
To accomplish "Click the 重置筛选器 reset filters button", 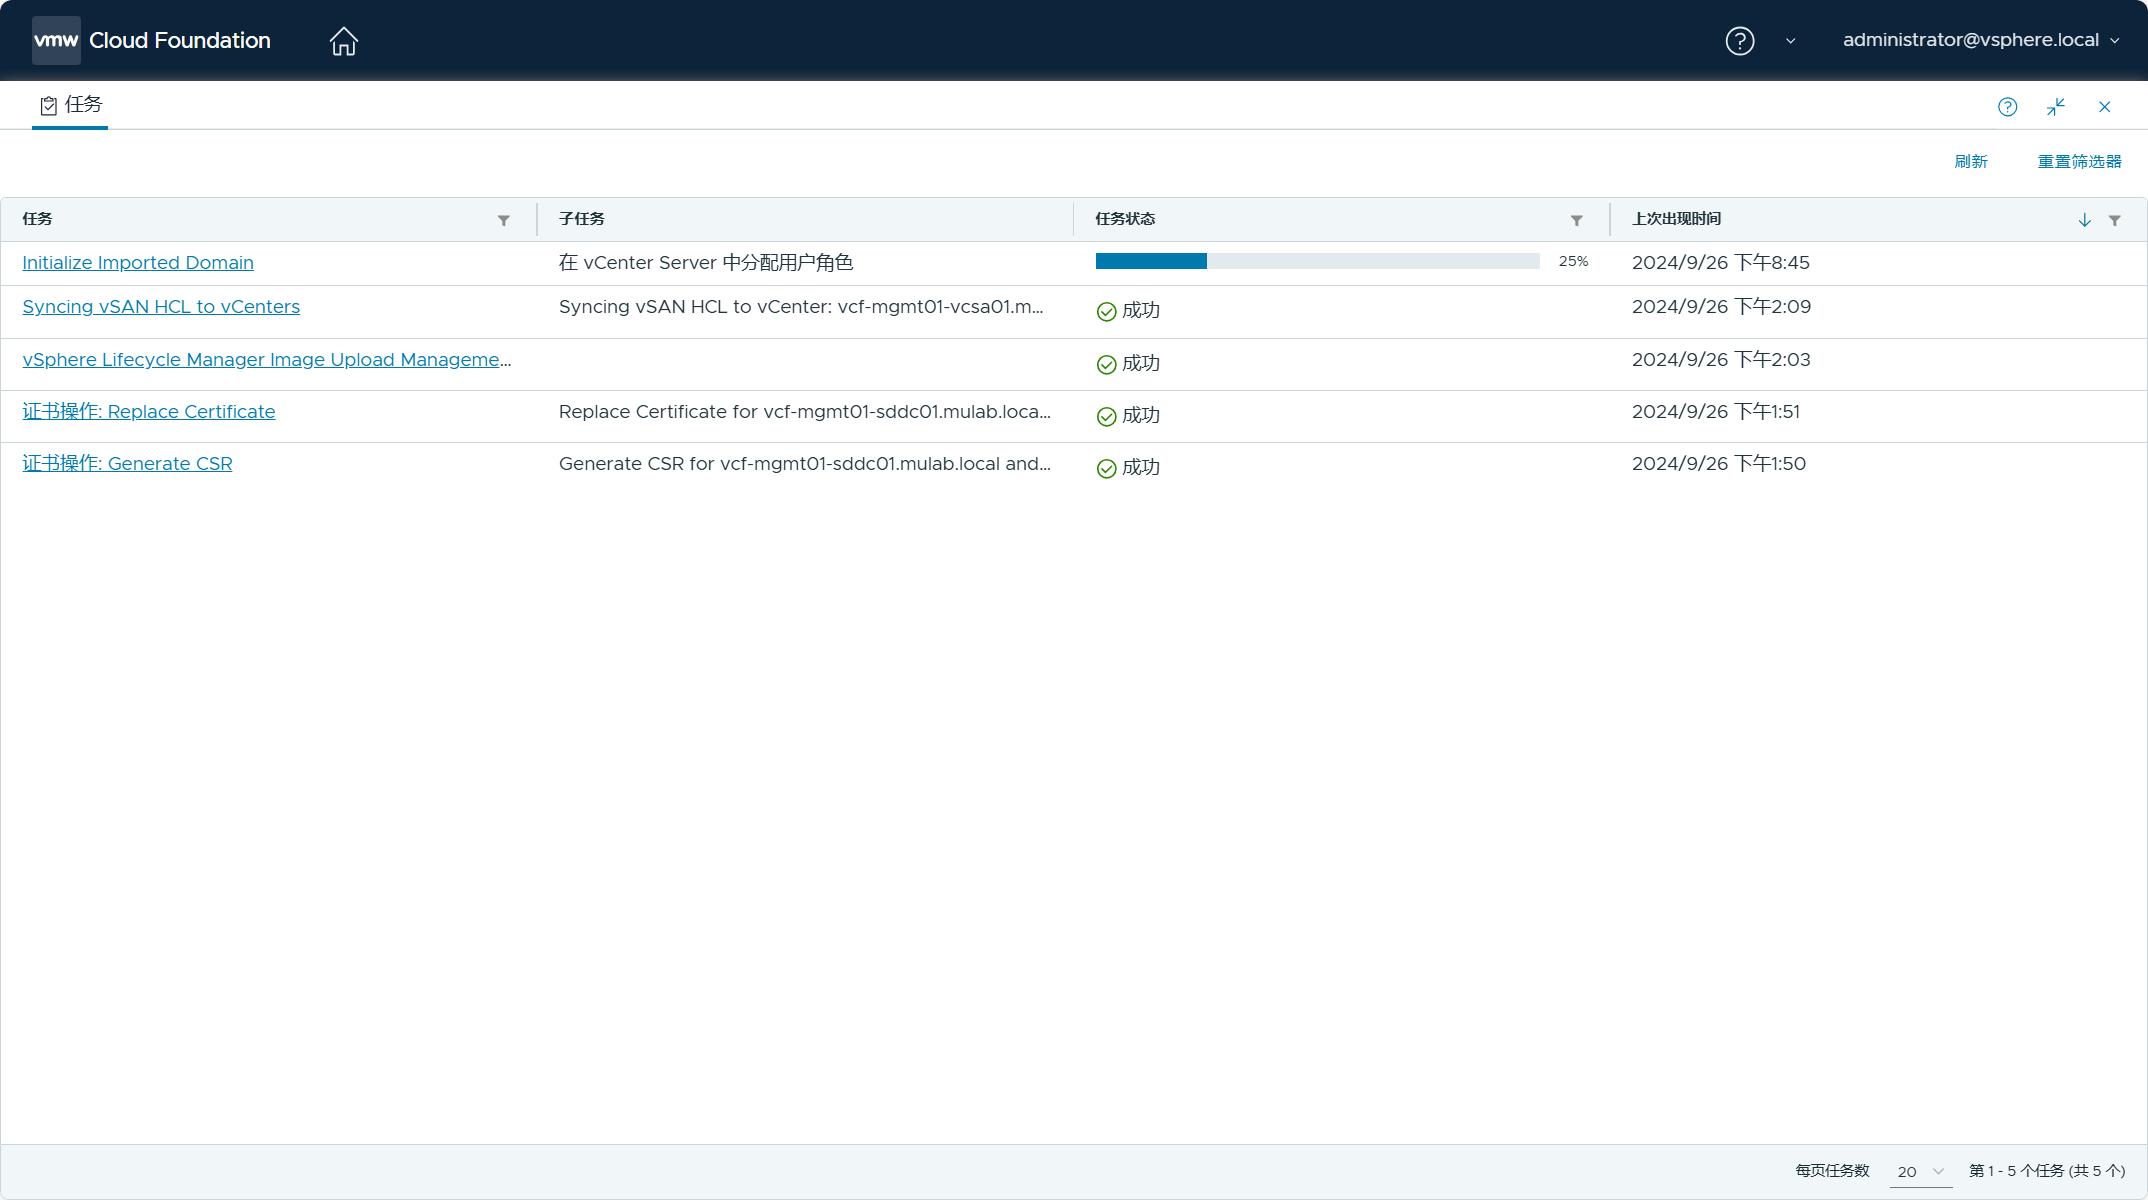I will (2079, 162).
